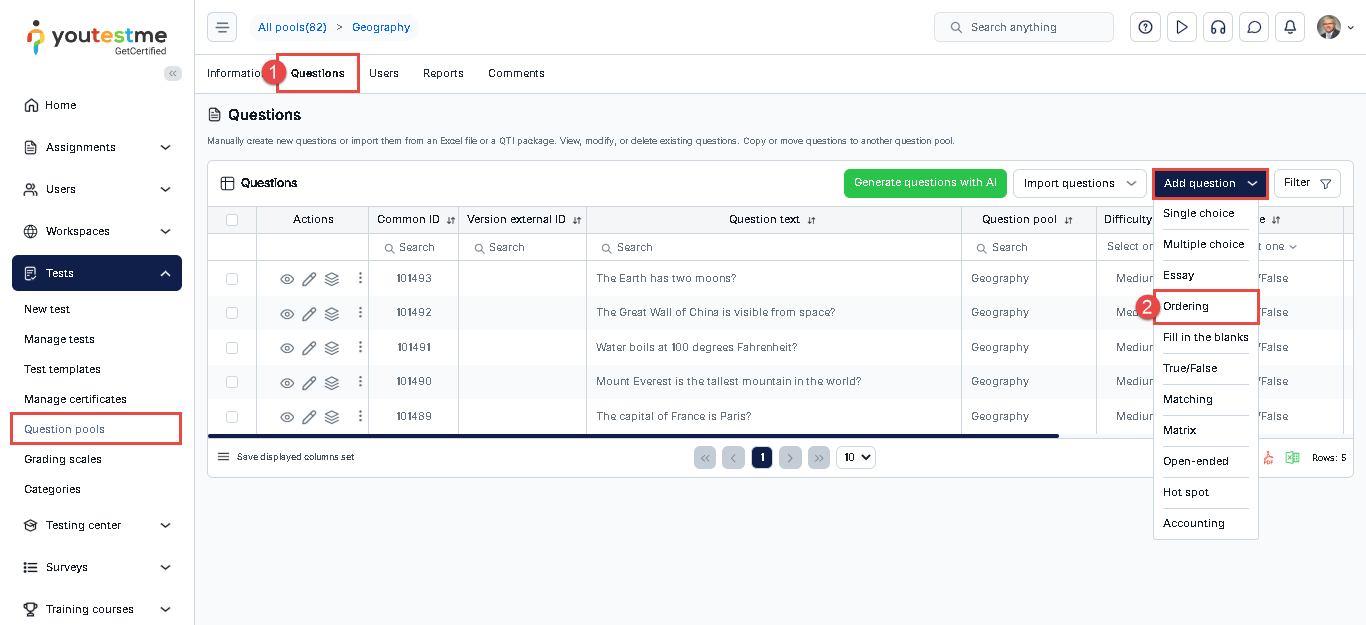
Task: Open three-dot actions menu for question 101490
Action: click(360, 381)
